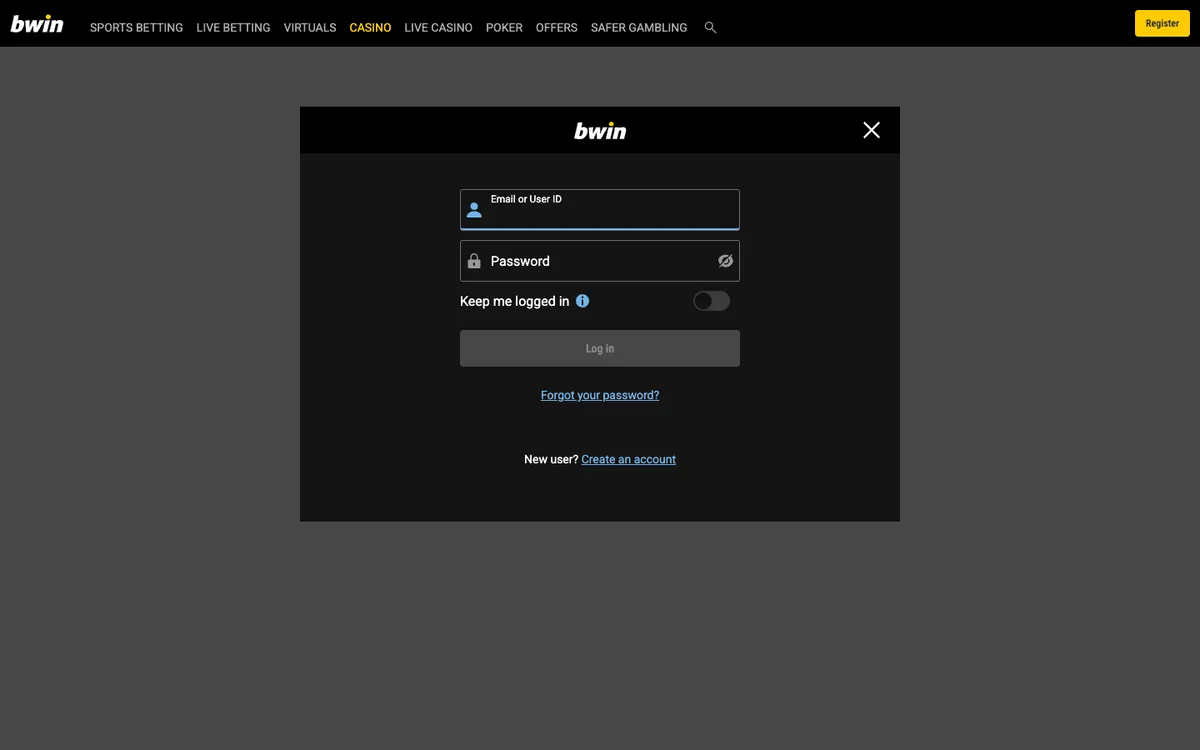The height and width of the screenshot is (750, 1200).
Task: Open the Create an account link
Action: (629, 459)
